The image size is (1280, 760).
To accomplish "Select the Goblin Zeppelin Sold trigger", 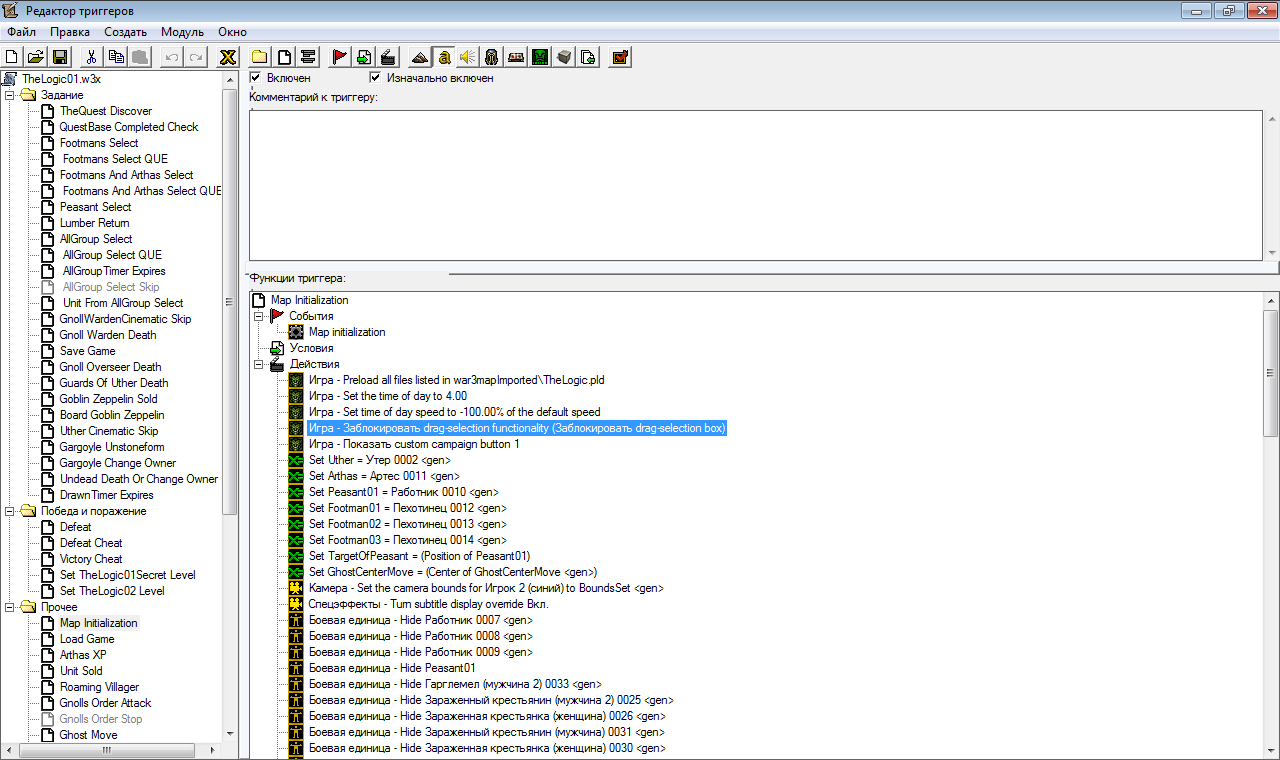I will coord(108,399).
